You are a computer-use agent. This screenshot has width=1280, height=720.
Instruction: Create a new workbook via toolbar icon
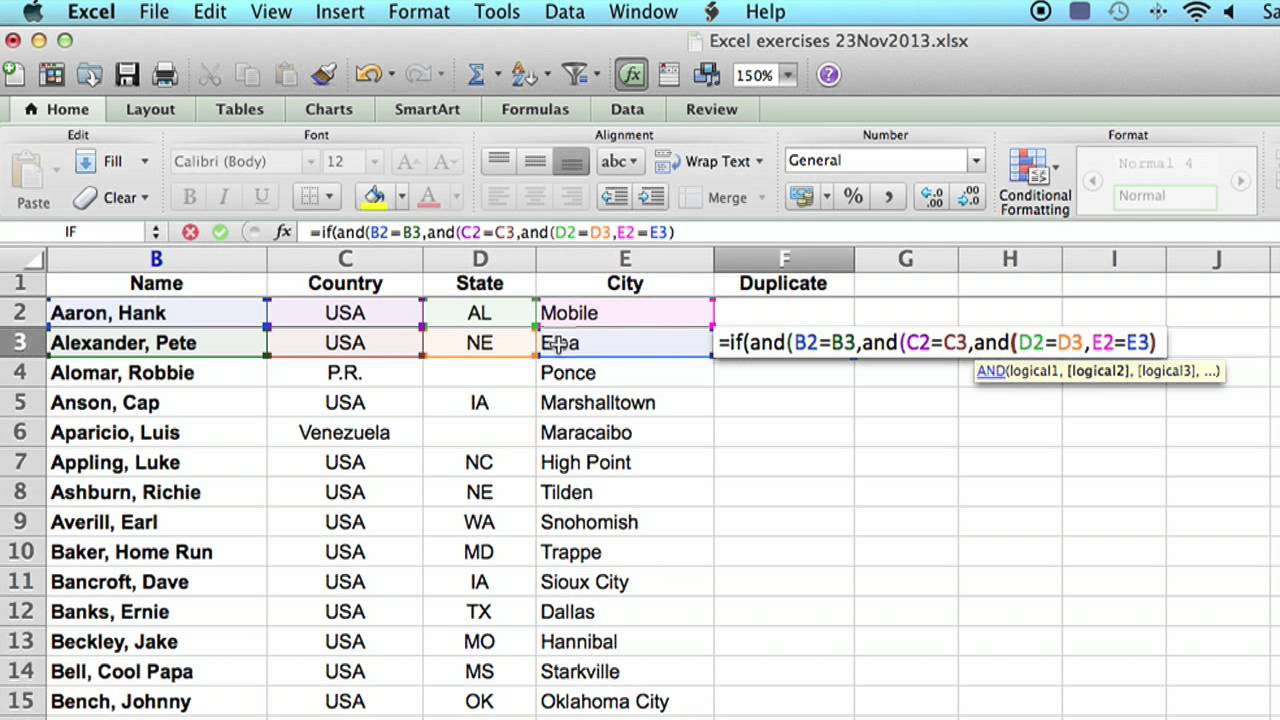[x=14, y=74]
